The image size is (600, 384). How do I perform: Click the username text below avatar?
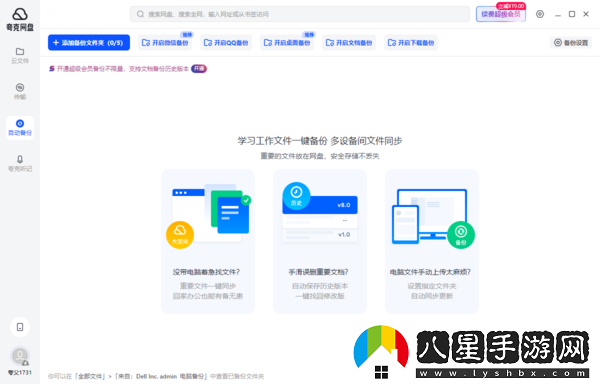(20, 373)
